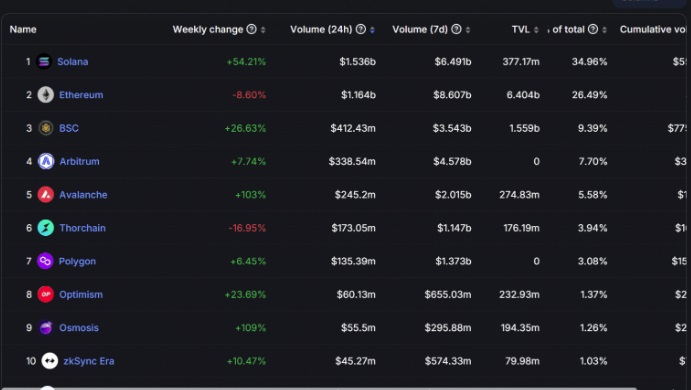Click the Arbitrum chain logo icon
The height and width of the screenshot is (390, 691).
pos(45,161)
